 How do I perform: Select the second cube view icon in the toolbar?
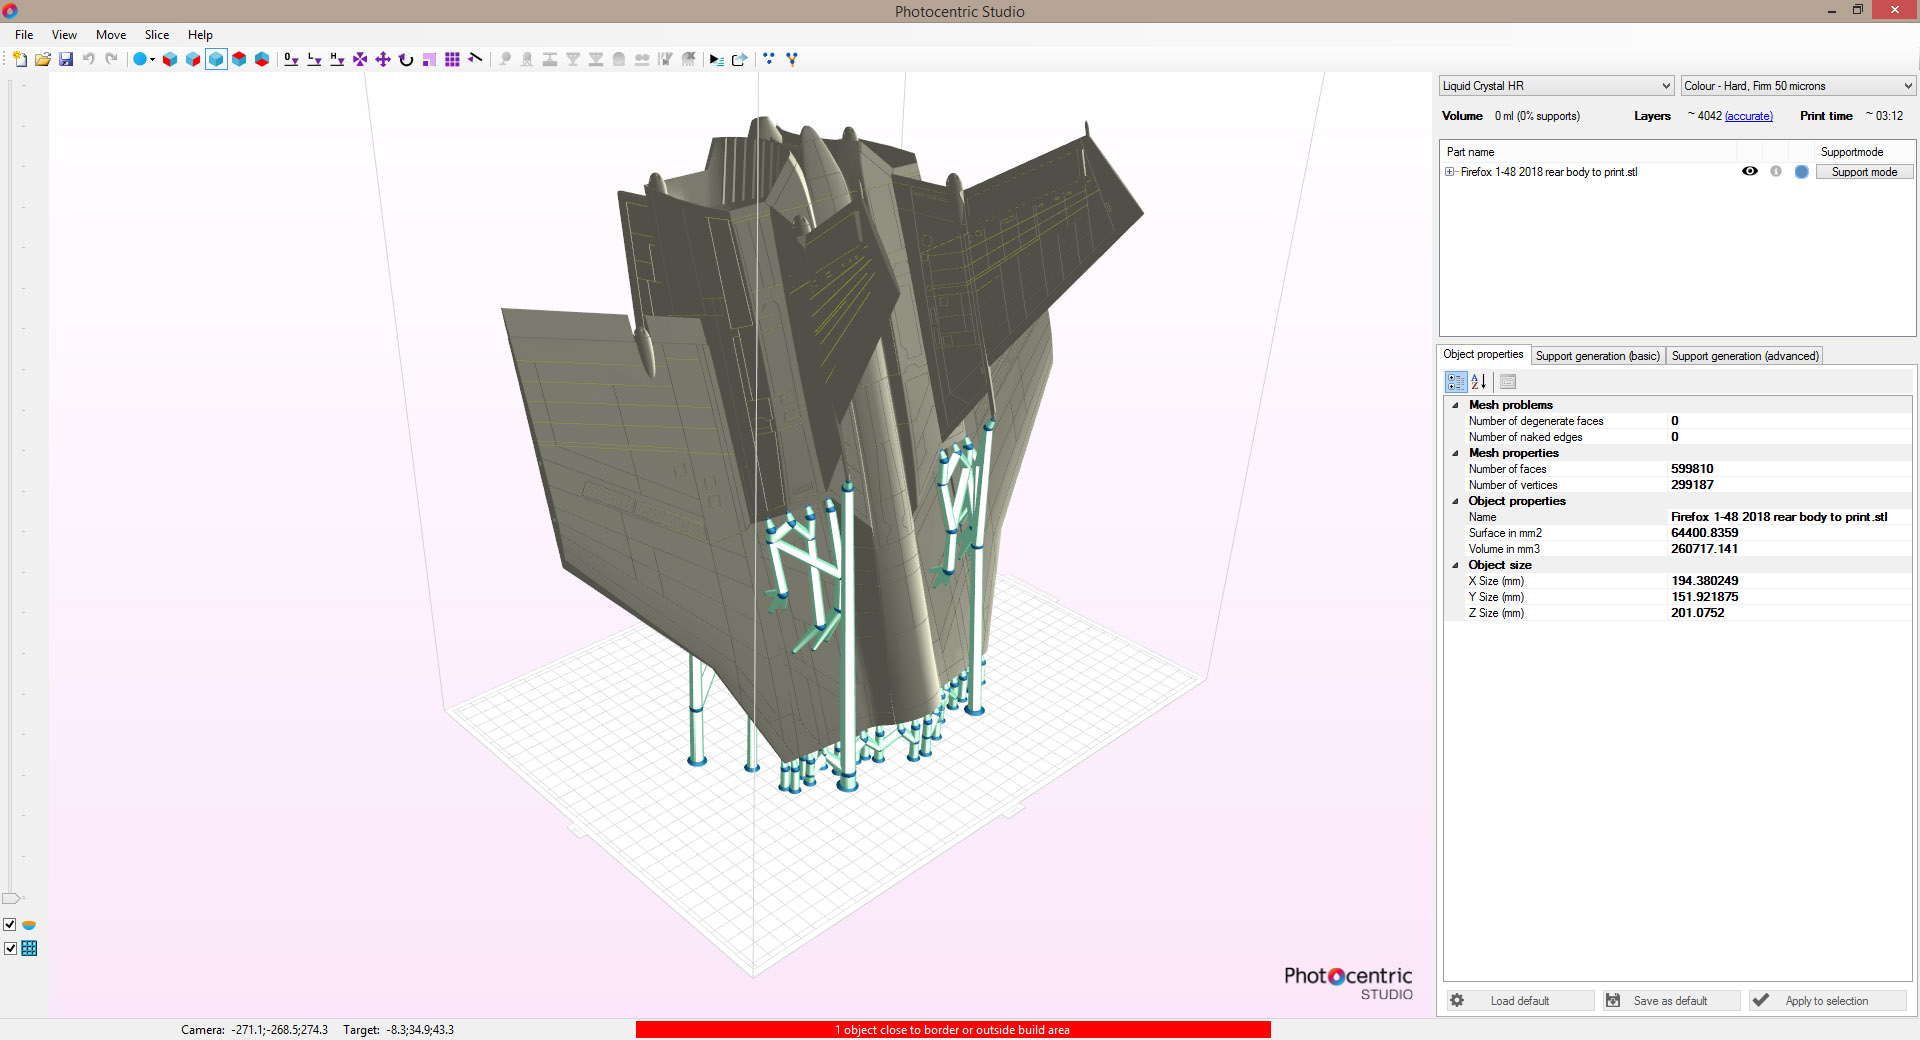coord(193,59)
